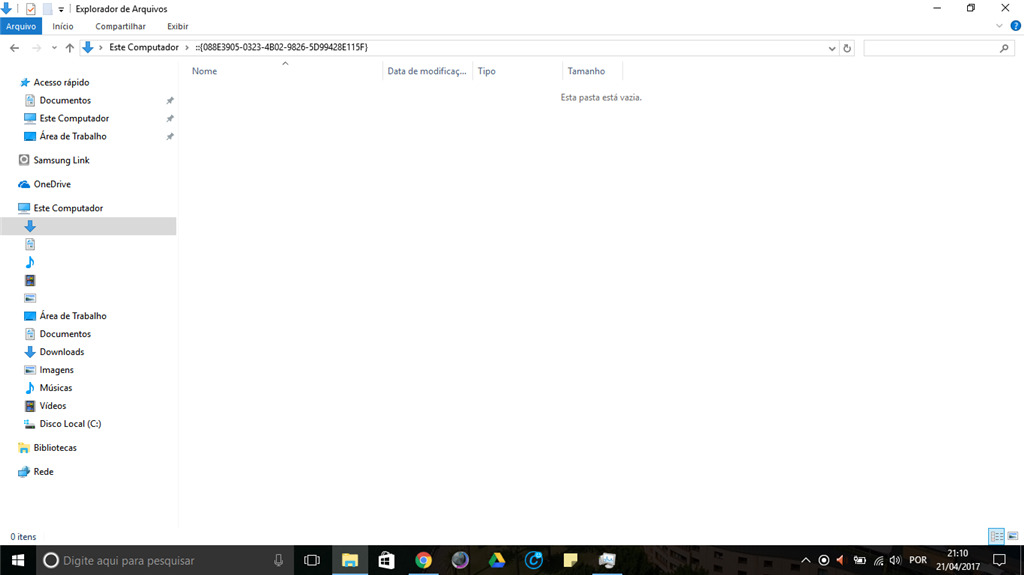This screenshot has height=575, width=1024.
Task: Refresh the current folder
Action: (847, 48)
